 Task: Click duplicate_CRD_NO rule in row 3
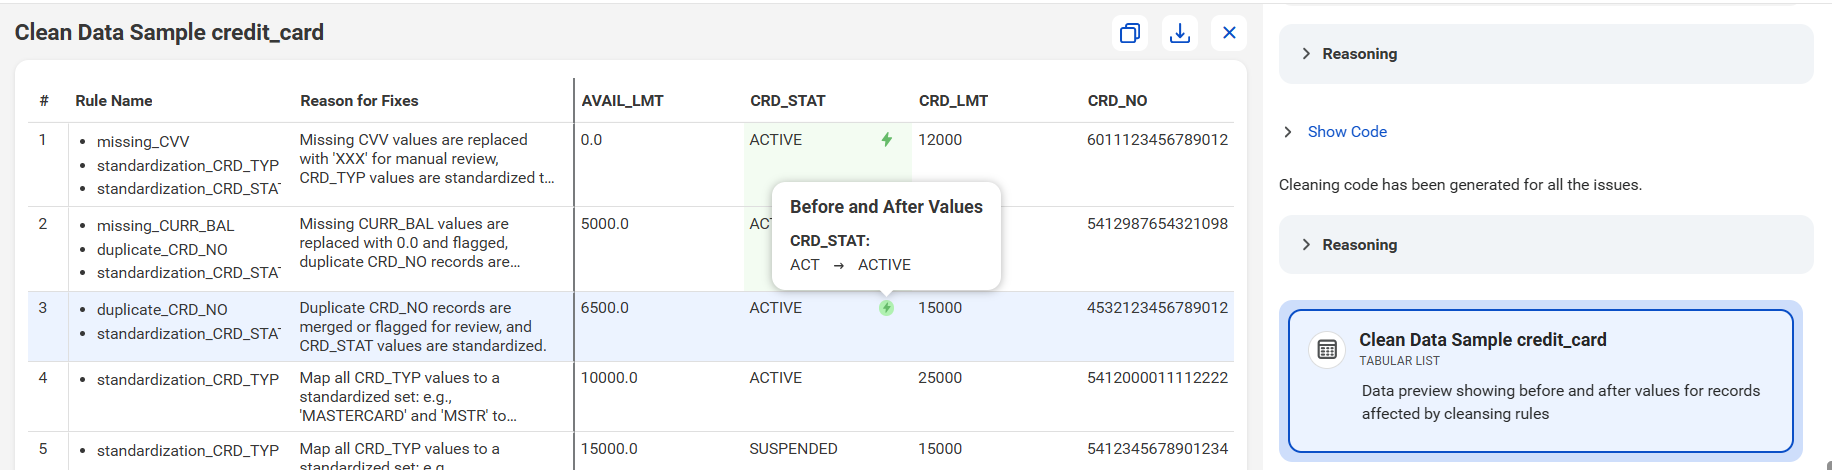[x=162, y=310]
